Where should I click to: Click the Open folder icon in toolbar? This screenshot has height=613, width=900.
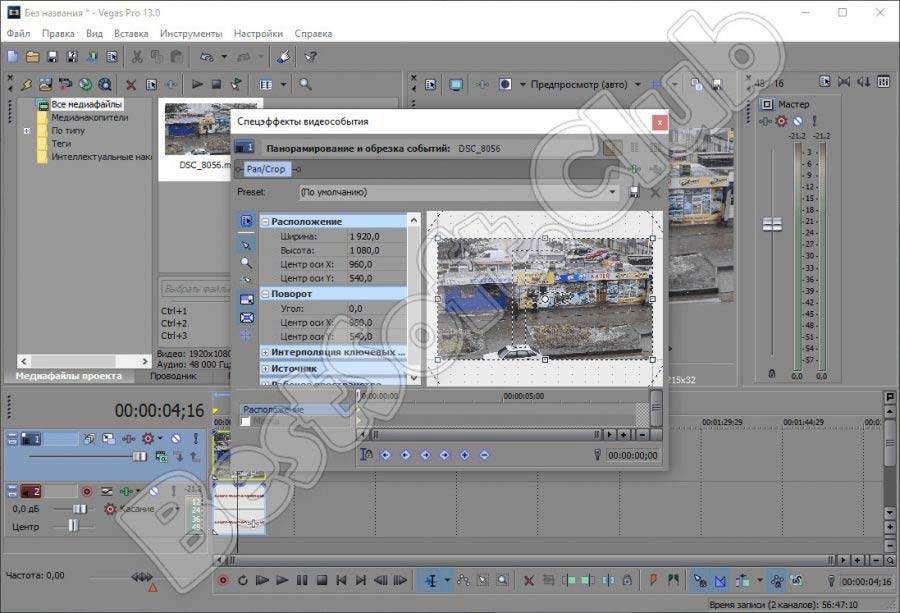pos(32,57)
